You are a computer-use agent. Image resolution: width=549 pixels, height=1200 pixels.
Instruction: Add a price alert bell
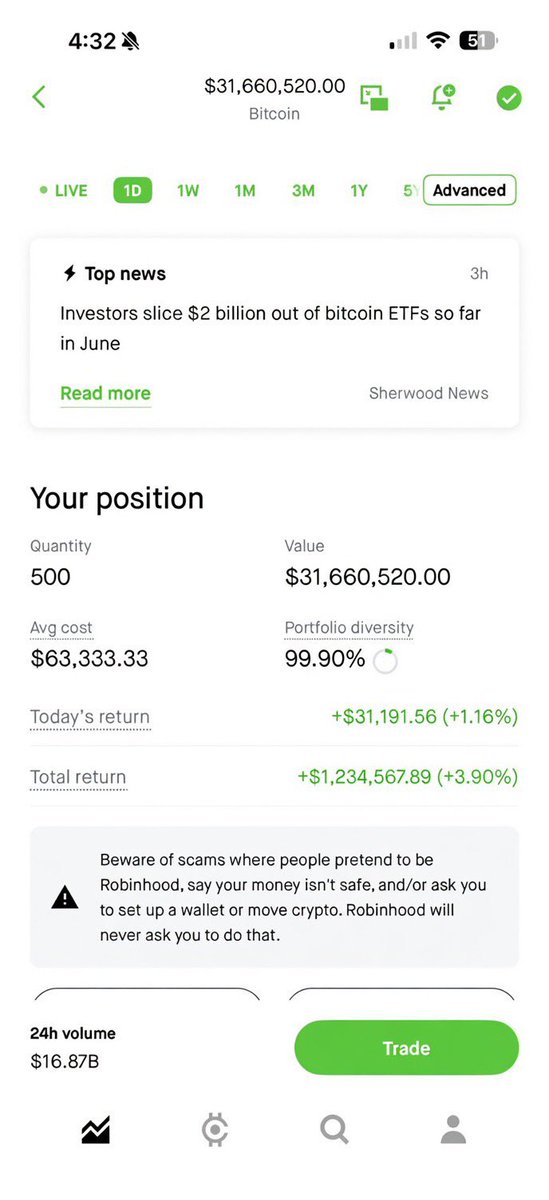click(x=442, y=97)
